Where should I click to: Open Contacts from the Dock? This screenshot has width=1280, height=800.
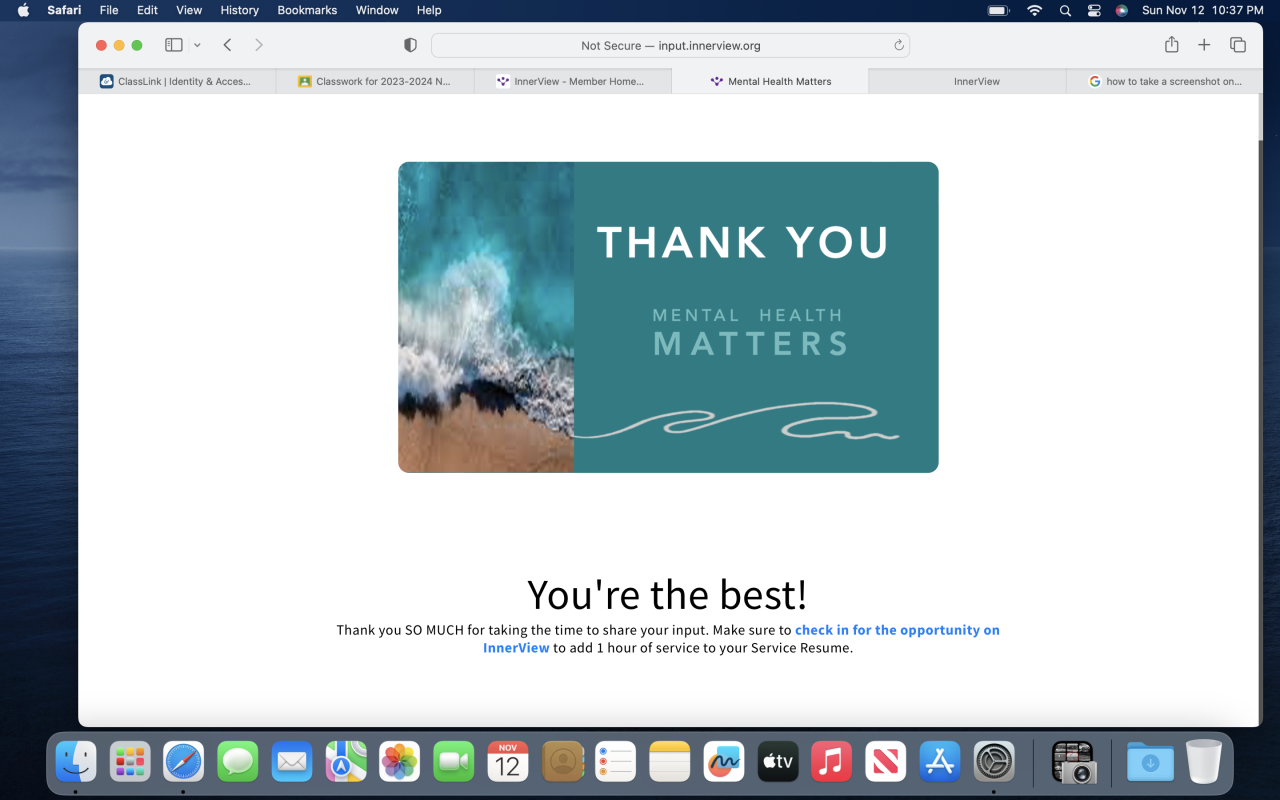pyautogui.click(x=562, y=762)
